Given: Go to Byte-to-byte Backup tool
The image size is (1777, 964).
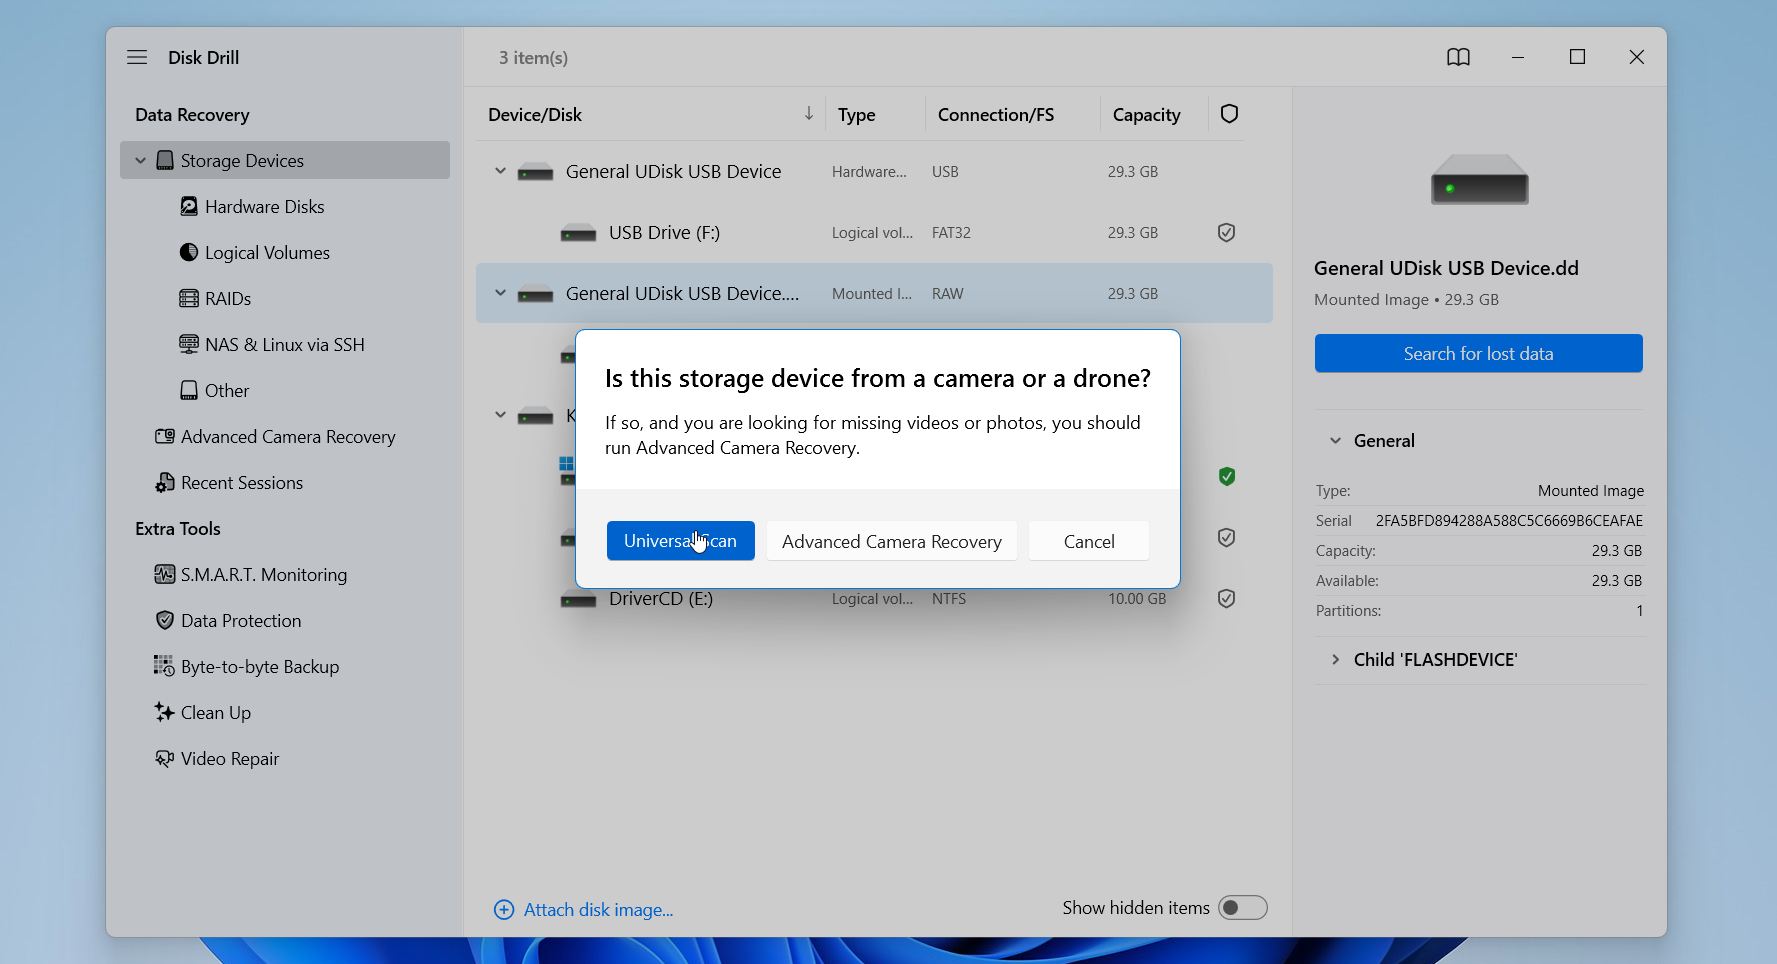Looking at the screenshot, I should [259, 667].
